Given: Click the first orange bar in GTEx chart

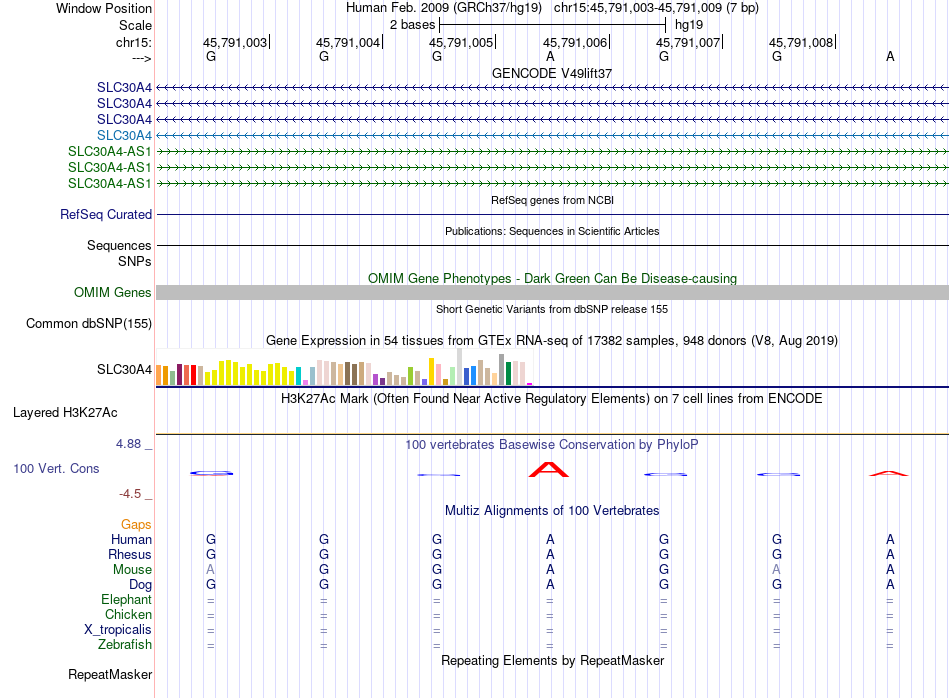Looking at the screenshot, I should point(159,375).
